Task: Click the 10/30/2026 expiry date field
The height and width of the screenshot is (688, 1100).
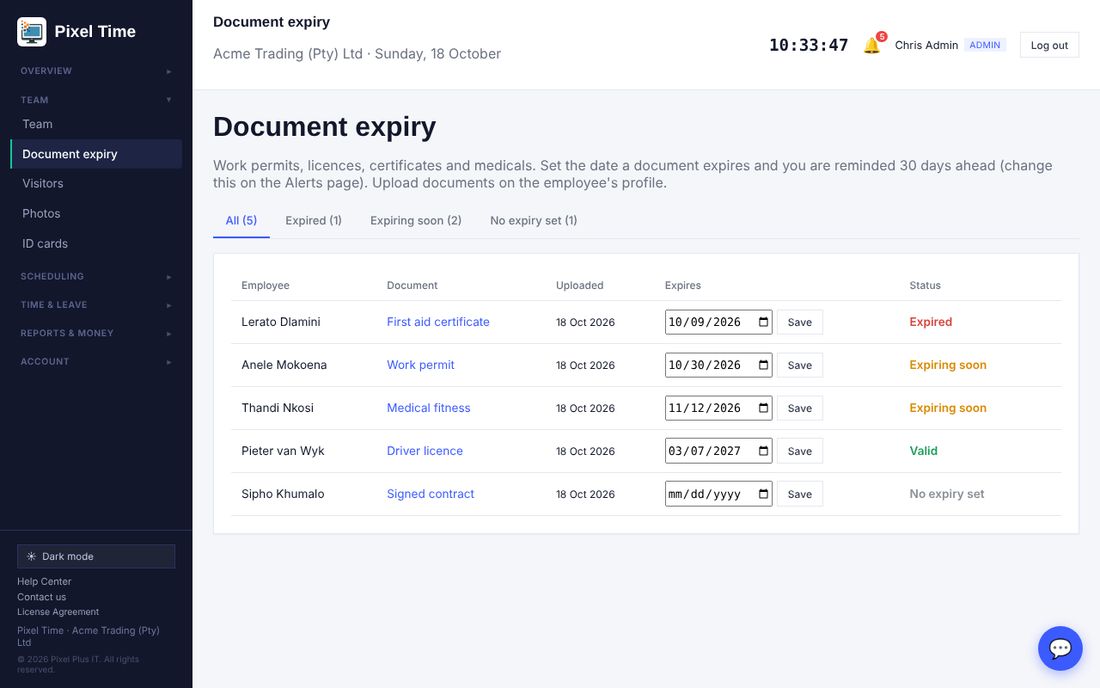Action: 718,365
